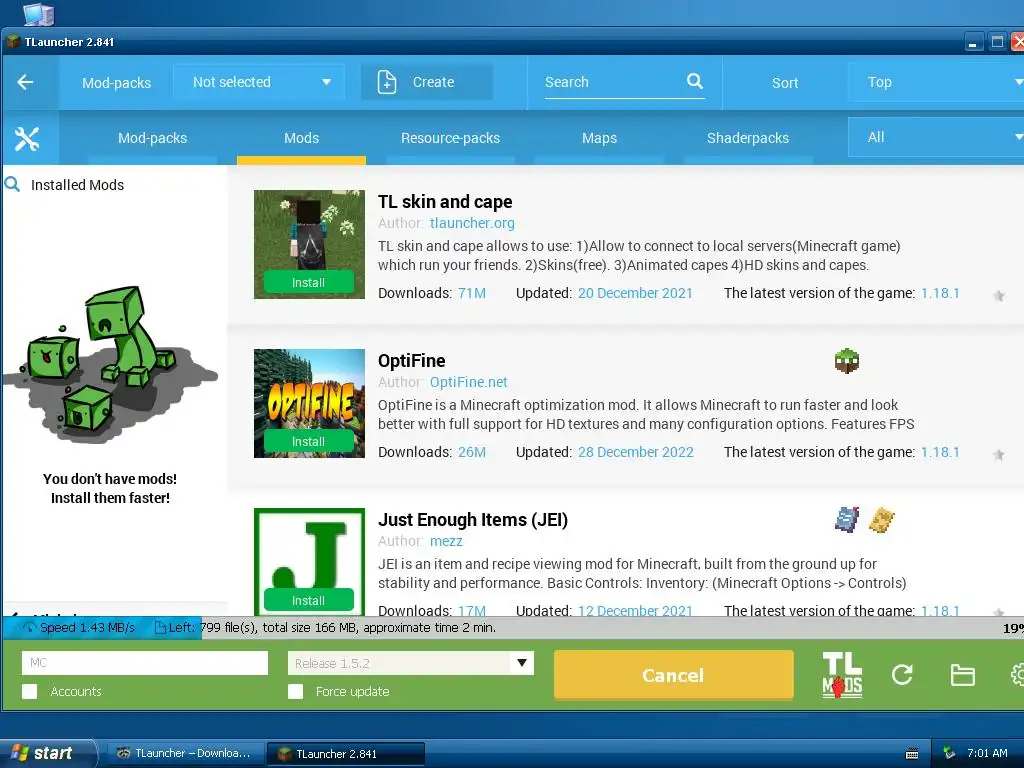This screenshot has height=768, width=1024.
Task: Open the OptiFine mod title
Action: [411, 360]
